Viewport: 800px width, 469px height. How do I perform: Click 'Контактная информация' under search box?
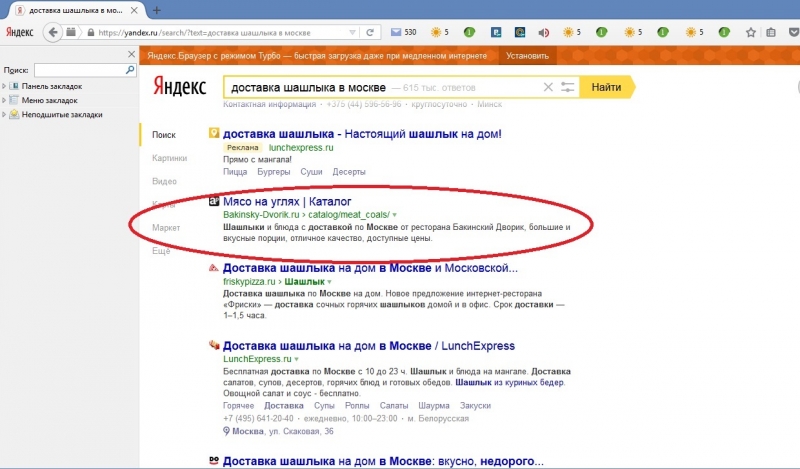[x=269, y=104]
